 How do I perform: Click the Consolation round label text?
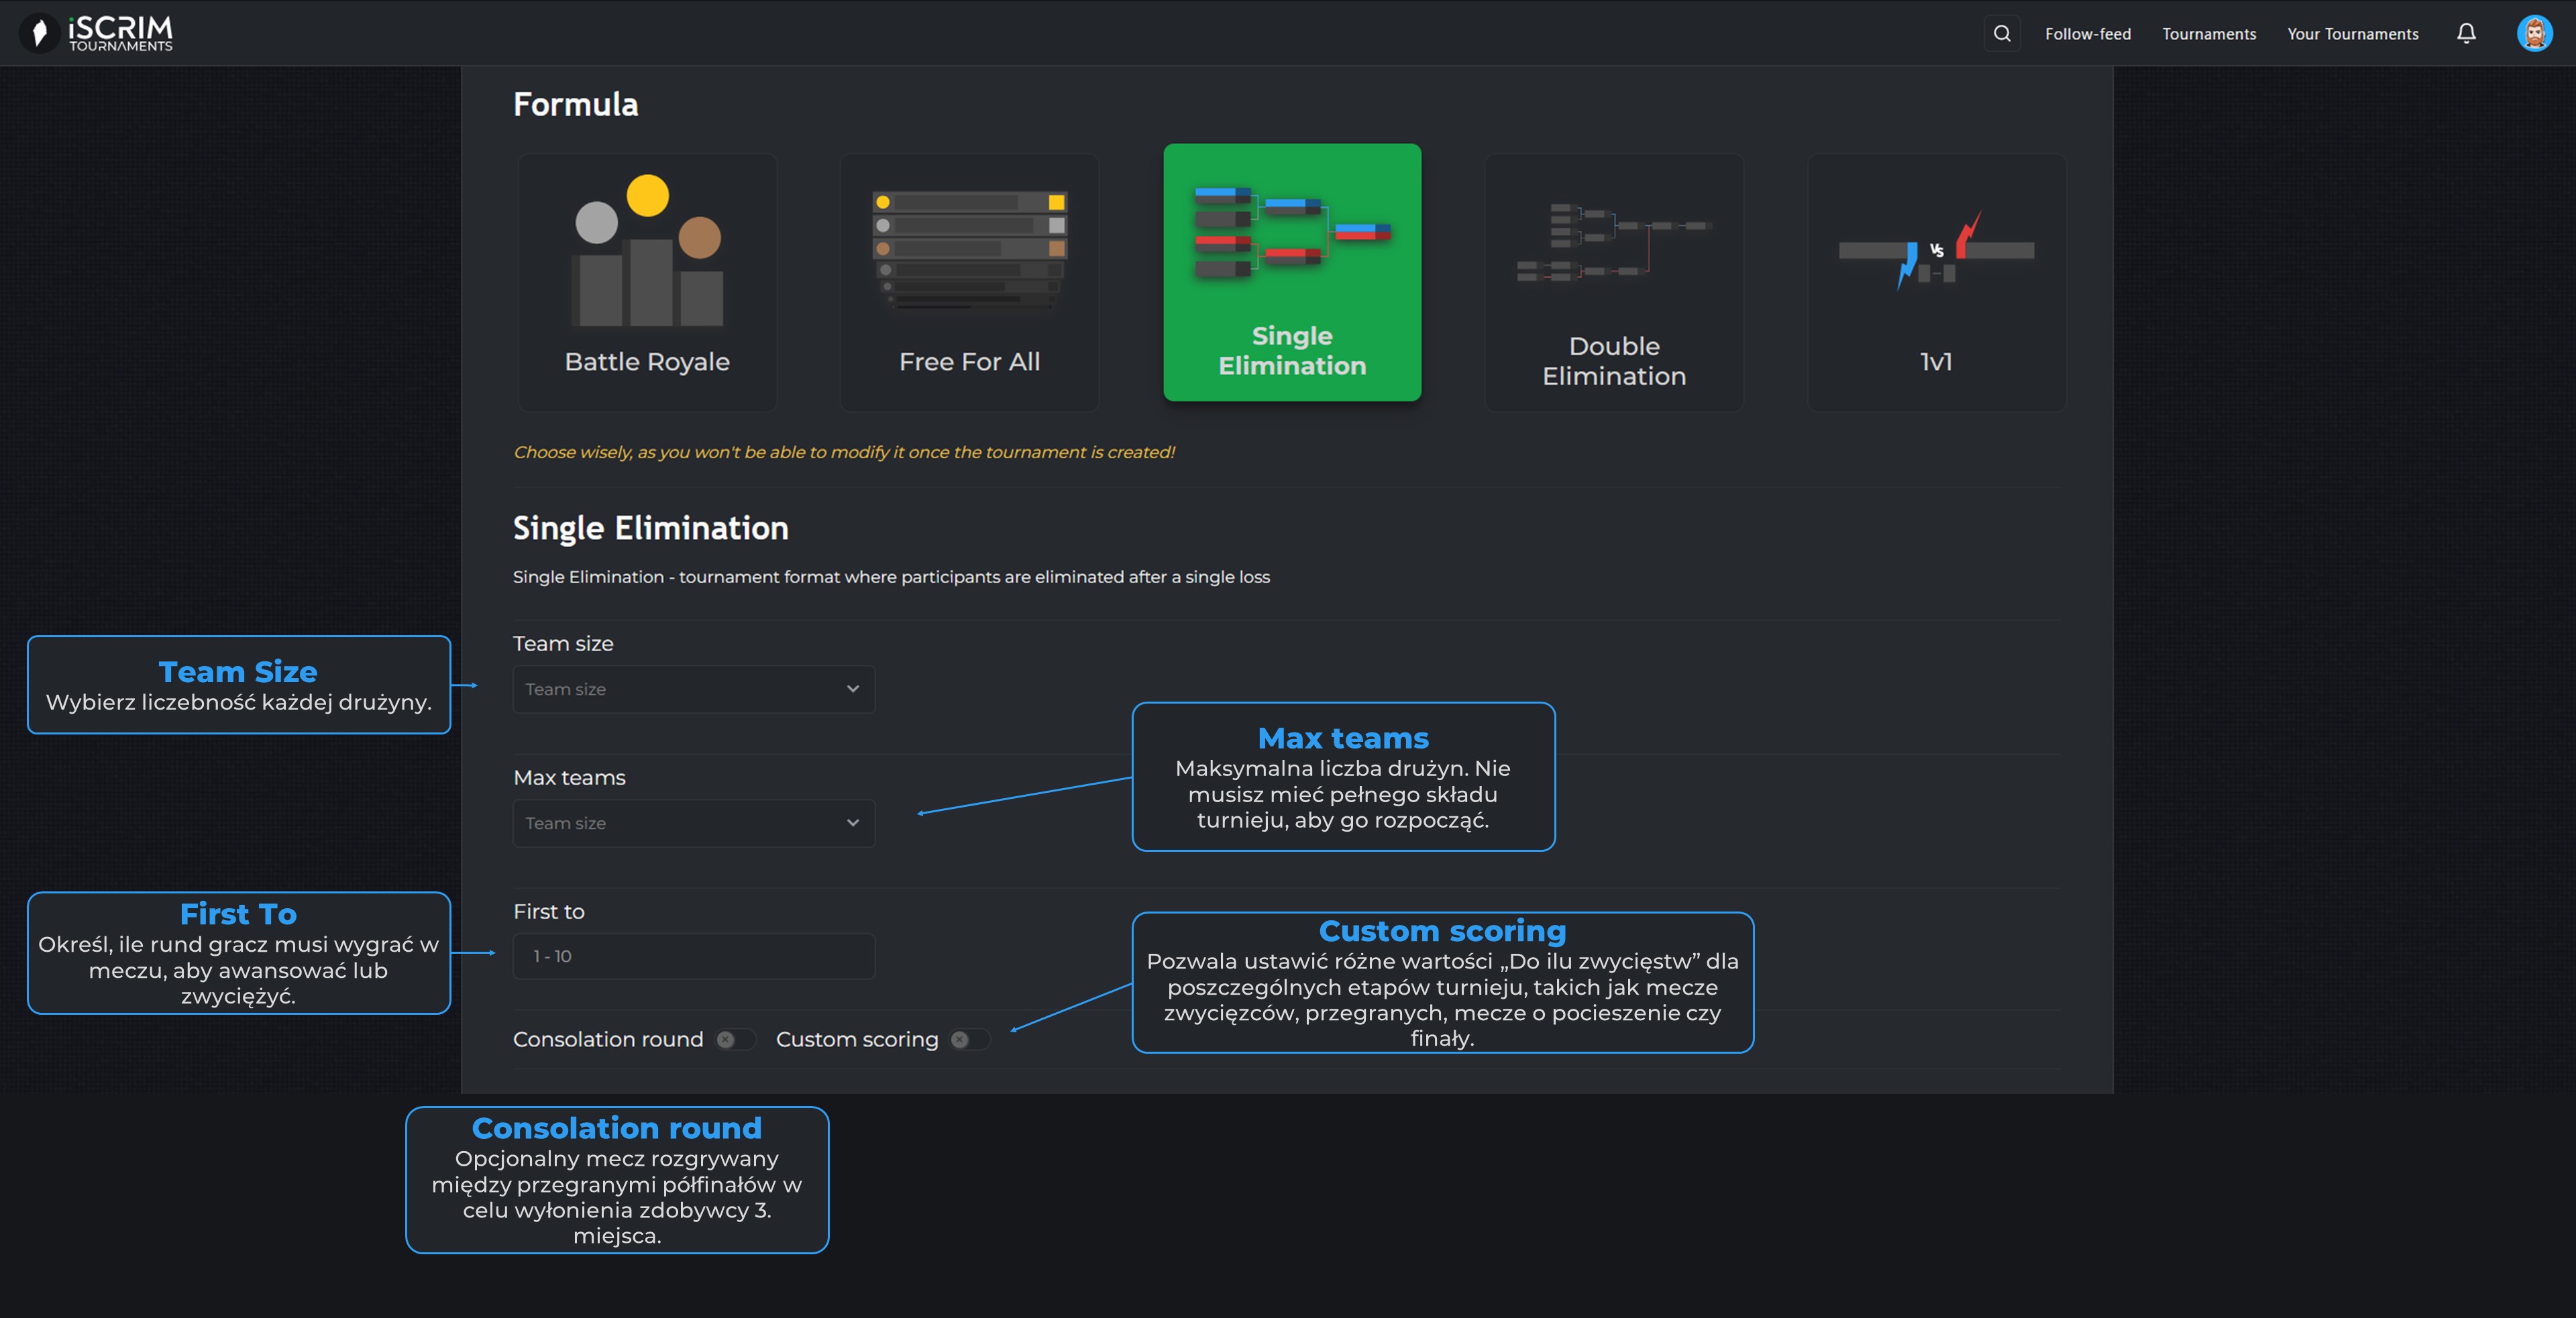(608, 1040)
